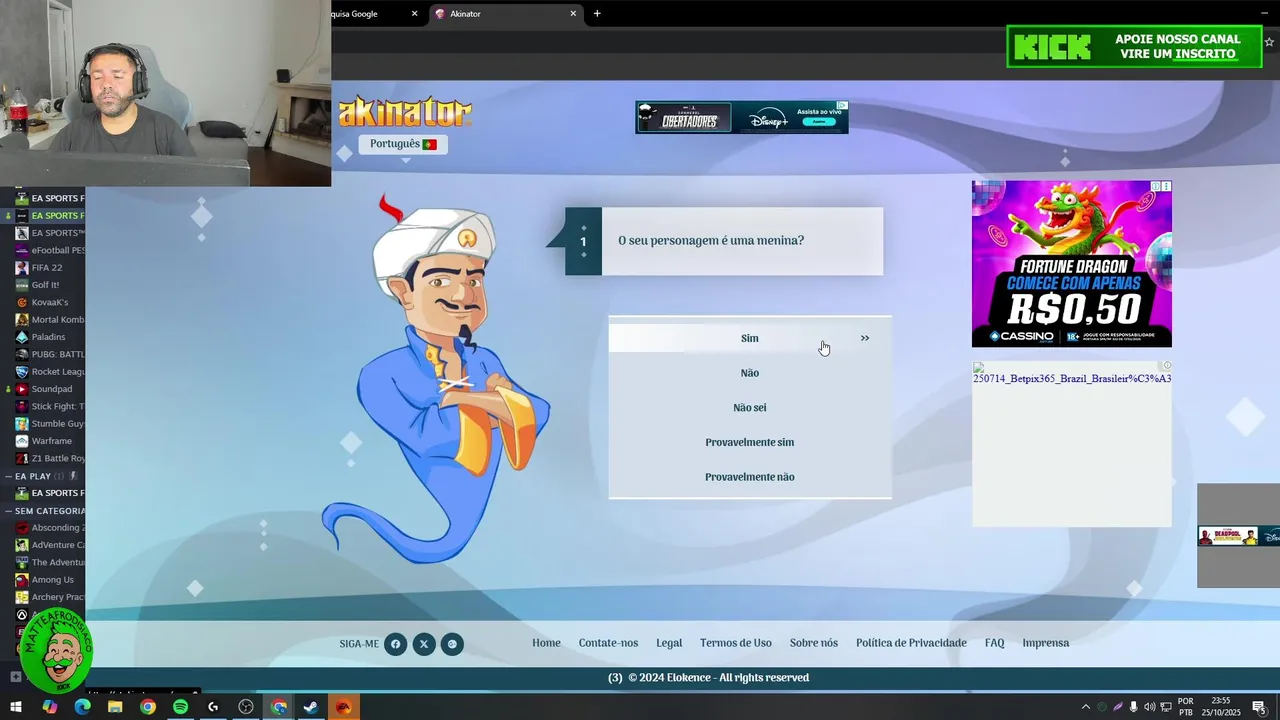Screen dimensions: 1280x720
Task: Open the Deadpool Disney+ ad thumbnail
Action: click(x=1238, y=536)
